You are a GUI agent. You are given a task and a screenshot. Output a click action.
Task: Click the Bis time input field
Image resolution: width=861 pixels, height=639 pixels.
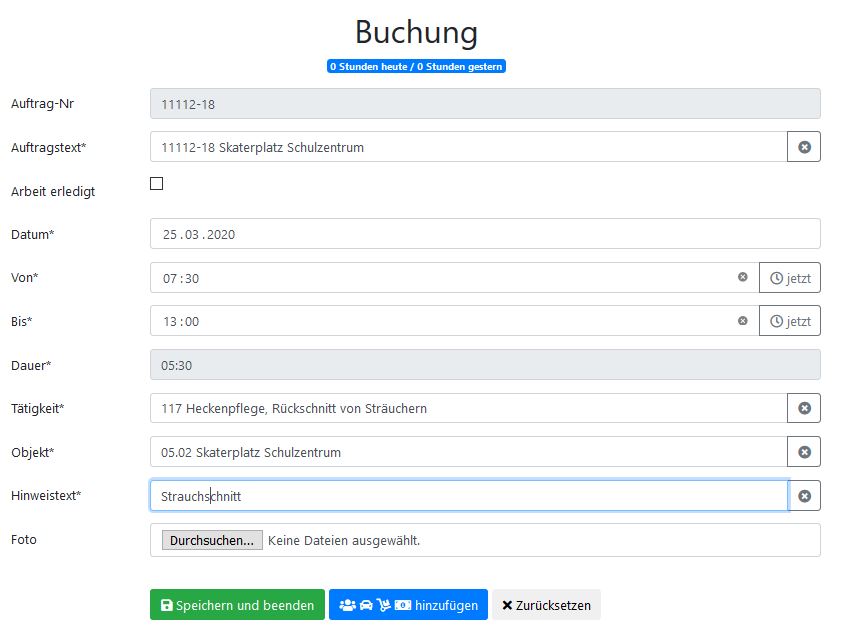pos(440,321)
